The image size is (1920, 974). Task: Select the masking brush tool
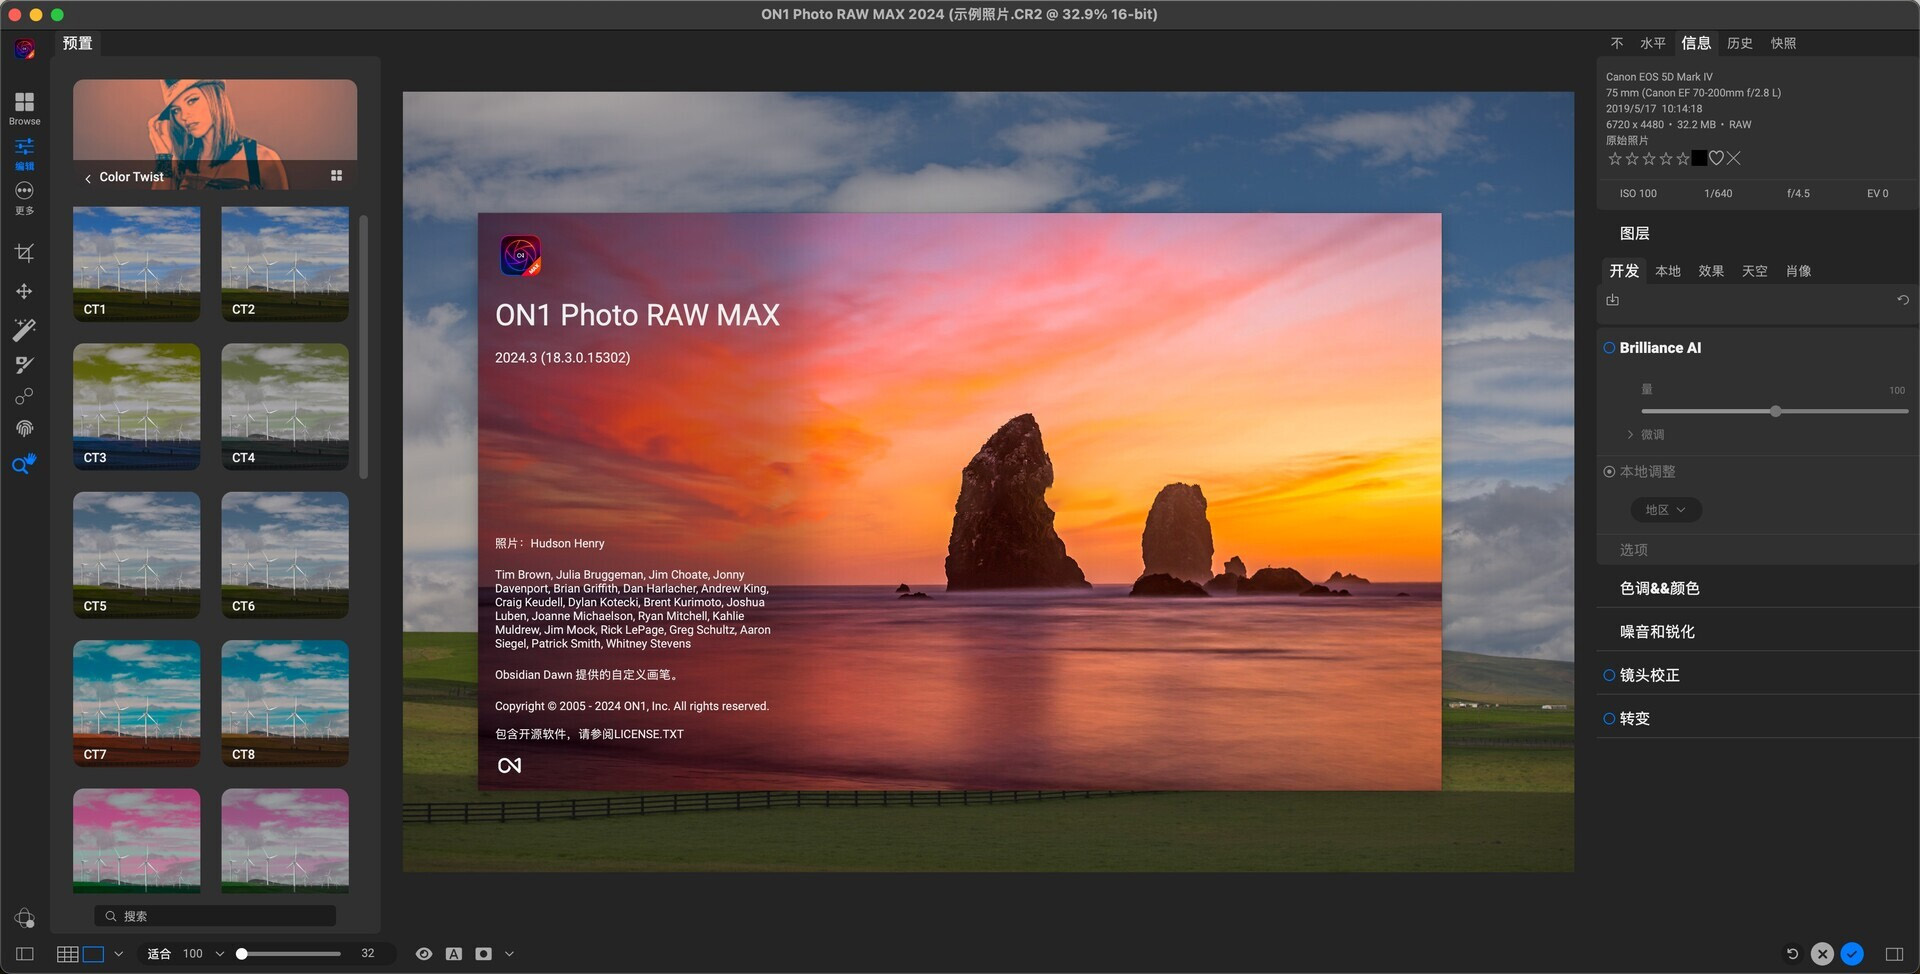click(24, 365)
